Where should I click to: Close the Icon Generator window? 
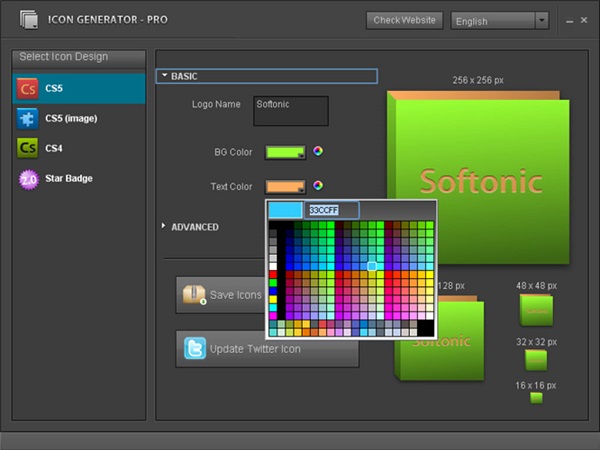[584, 20]
